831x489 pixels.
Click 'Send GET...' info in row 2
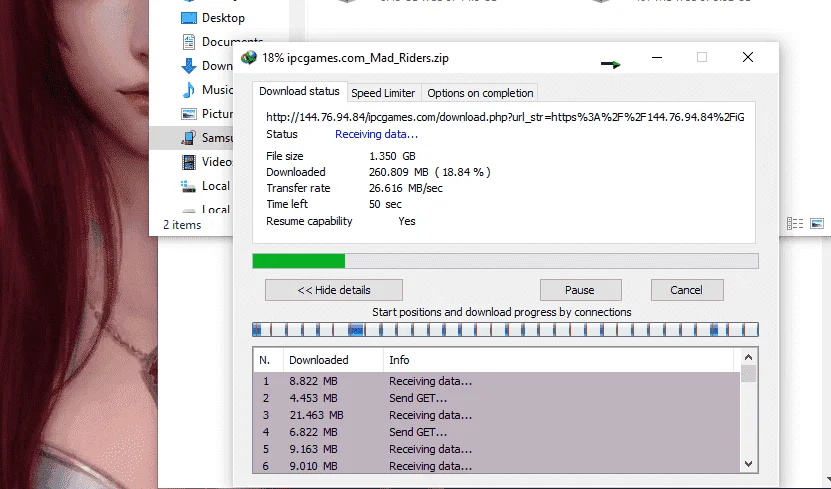(418, 398)
